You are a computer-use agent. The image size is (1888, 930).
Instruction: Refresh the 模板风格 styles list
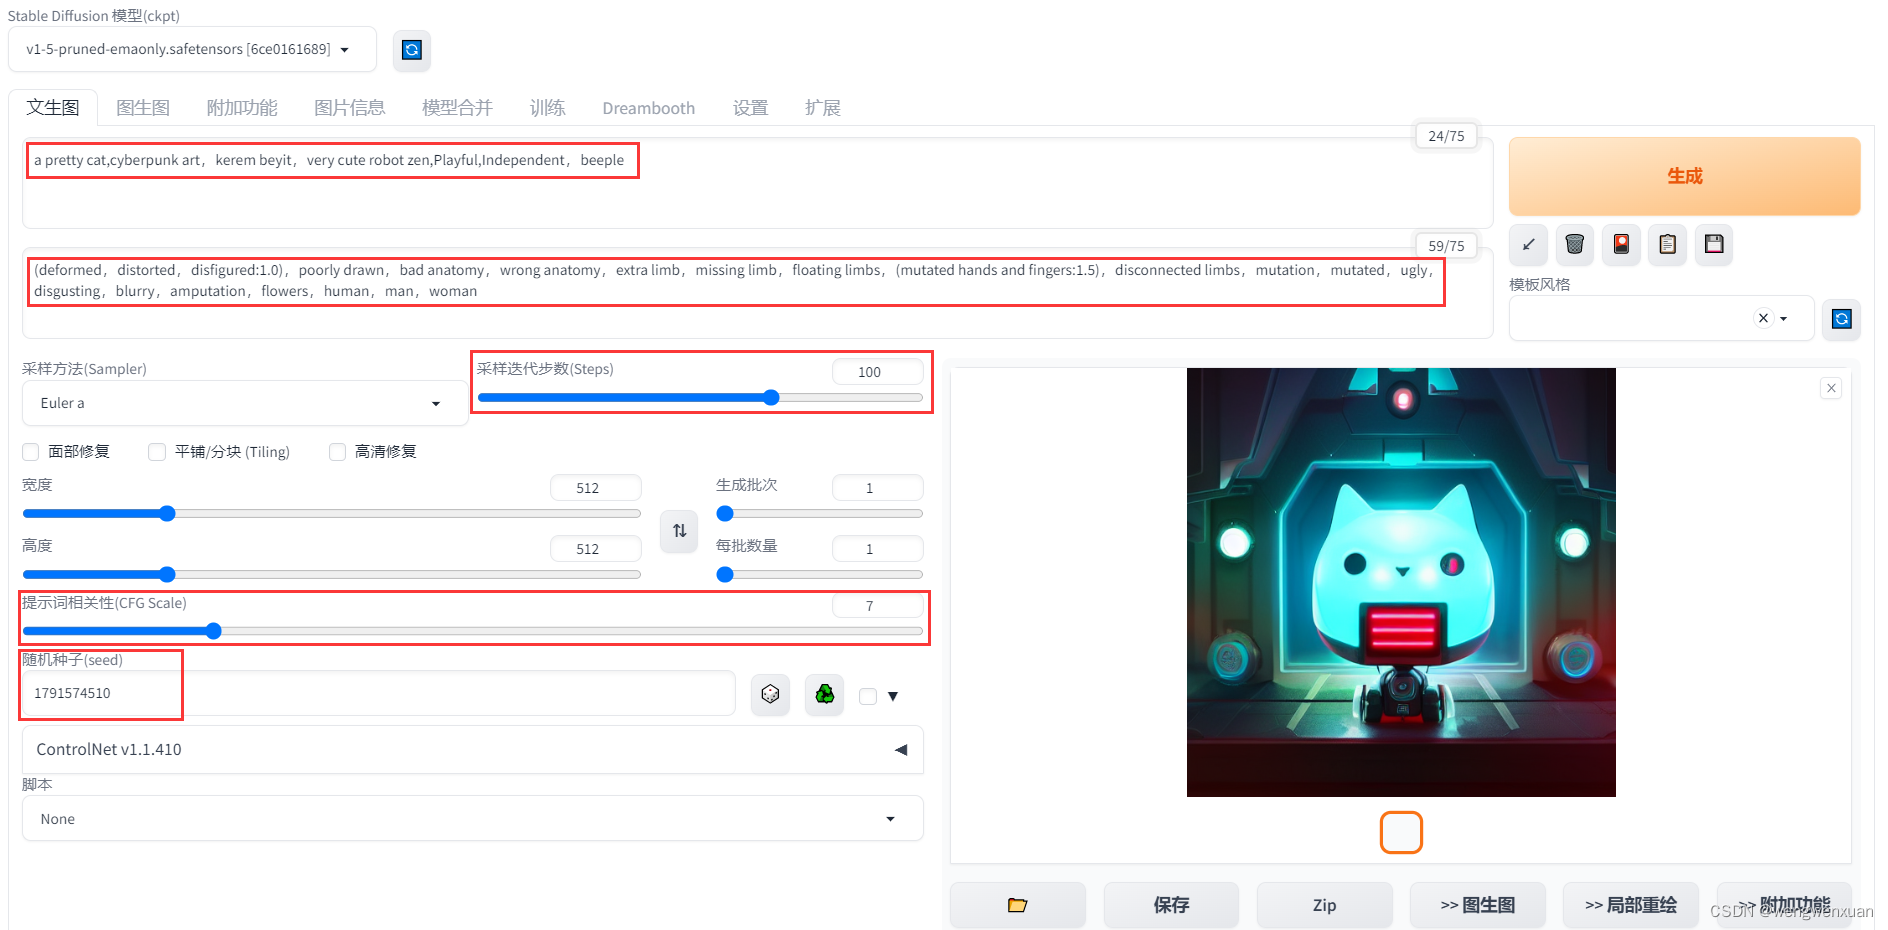(x=1841, y=319)
